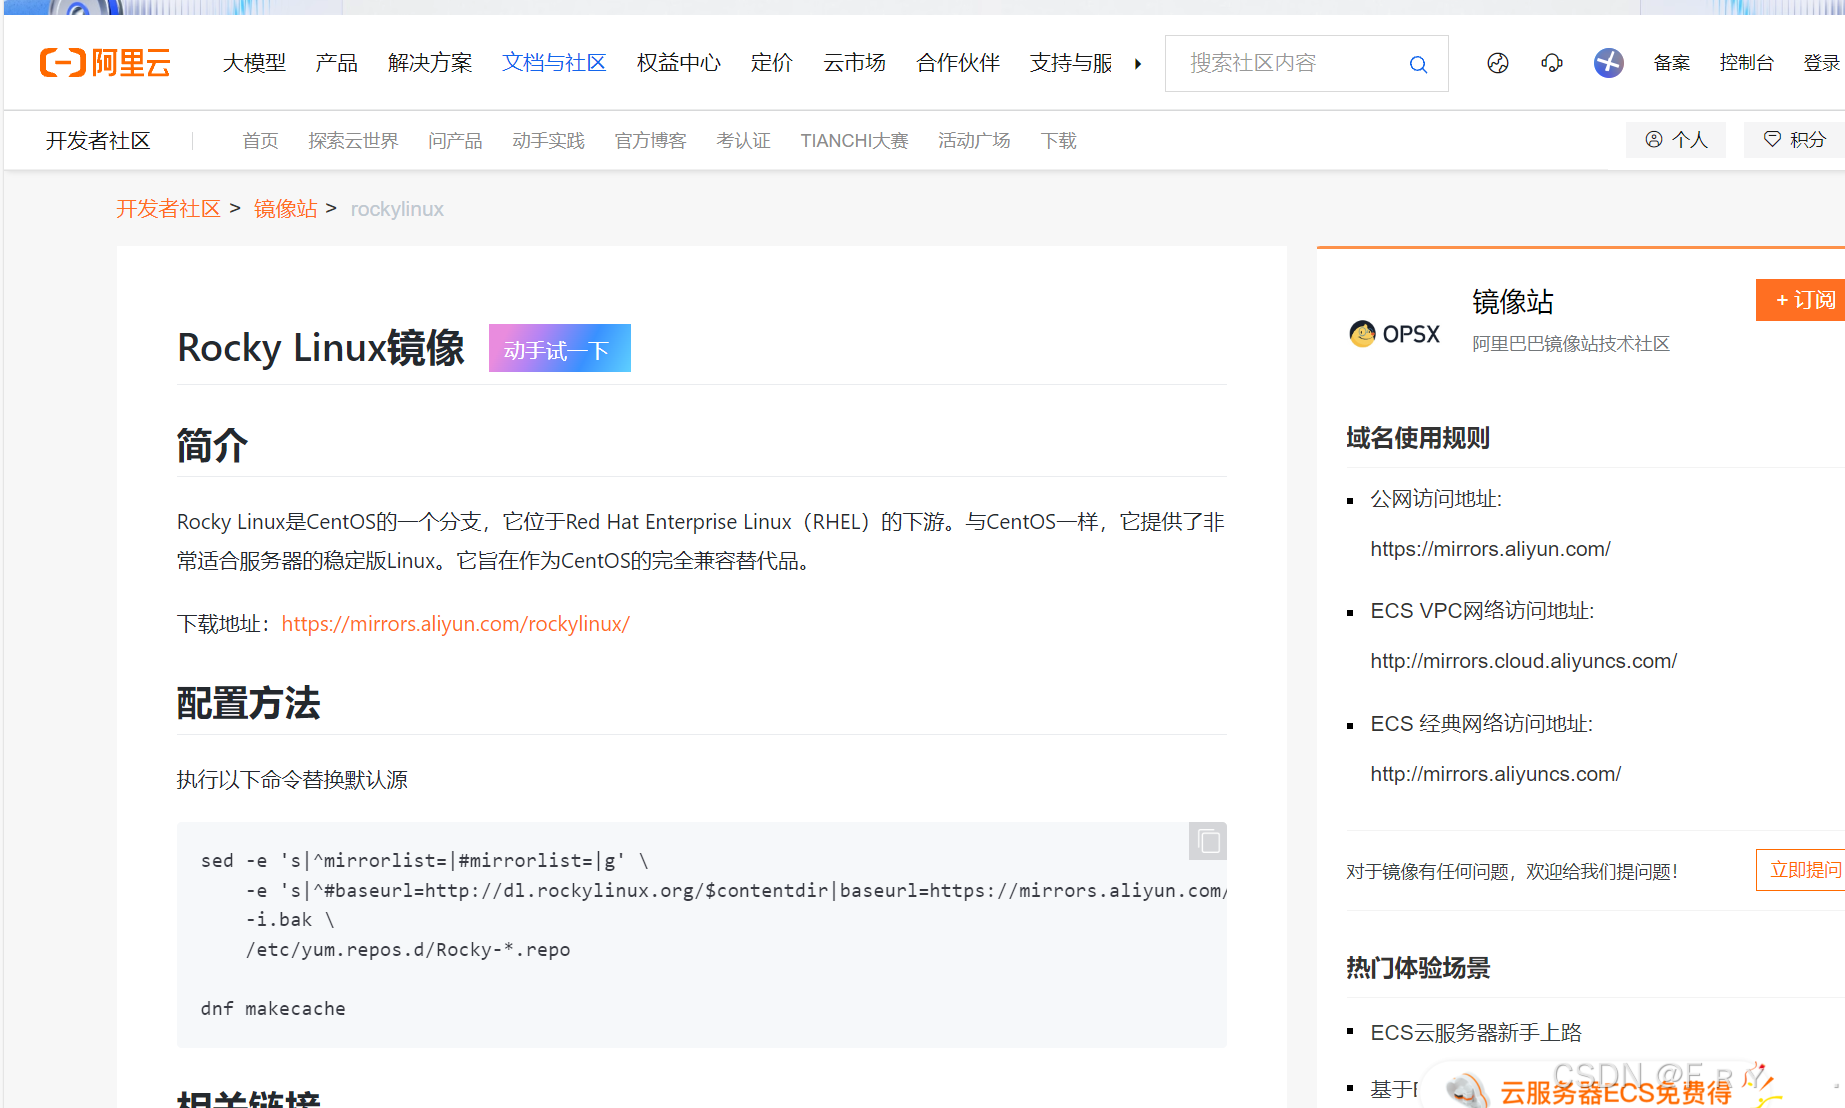Image resolution: width=1845 pixels, height=1108 pixels.
Task: Open the mirrors.aliyun.com/rockylinux download link
Action: pos(456,624)
